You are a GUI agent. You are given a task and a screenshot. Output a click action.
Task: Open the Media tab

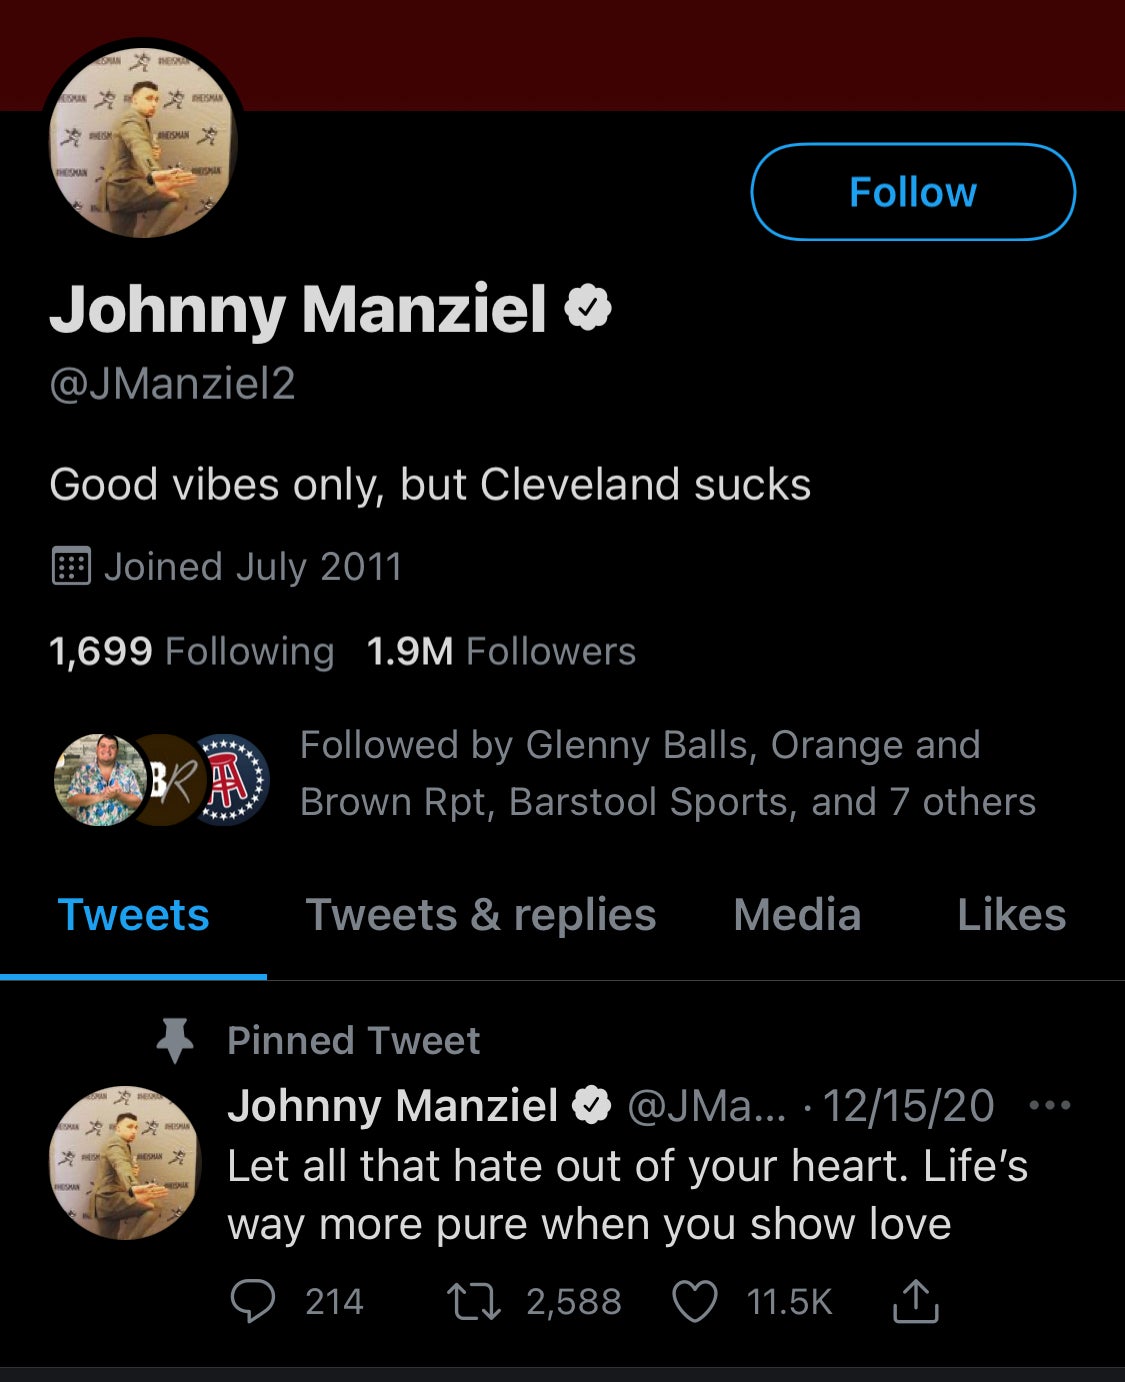point(797,915)
